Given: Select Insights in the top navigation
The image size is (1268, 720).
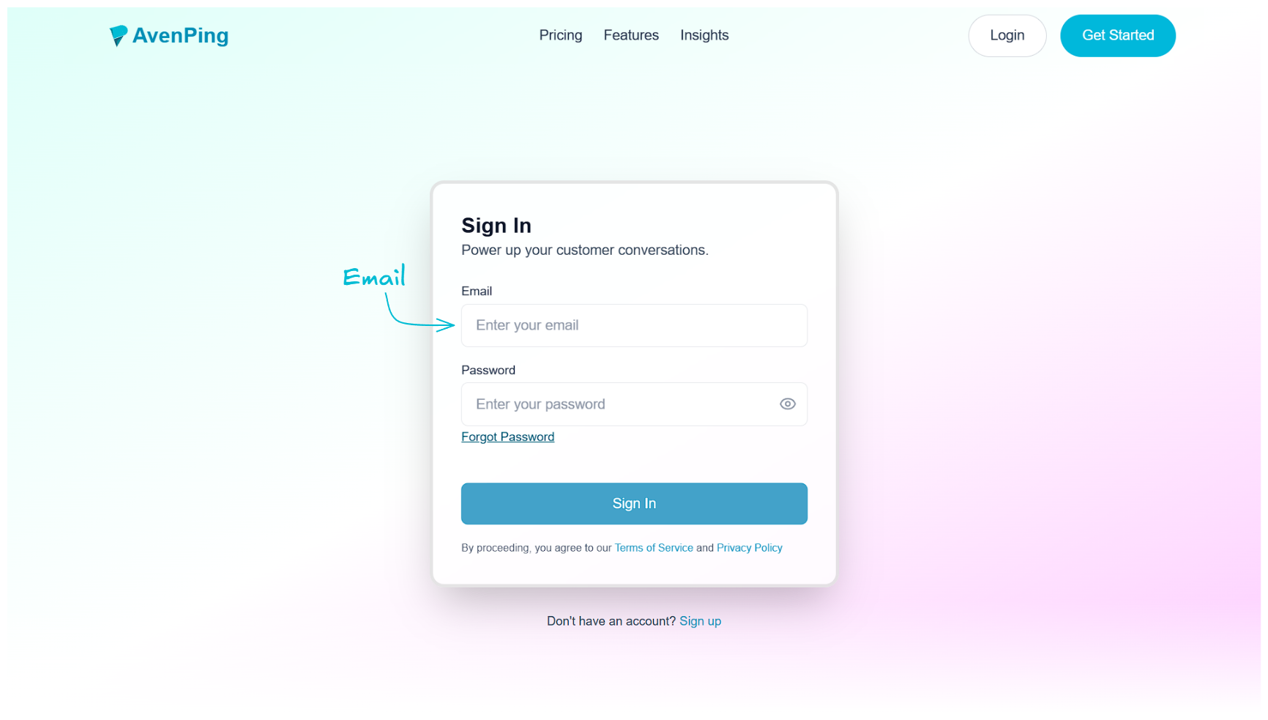Looking at the screenshot, I should 704,35.
